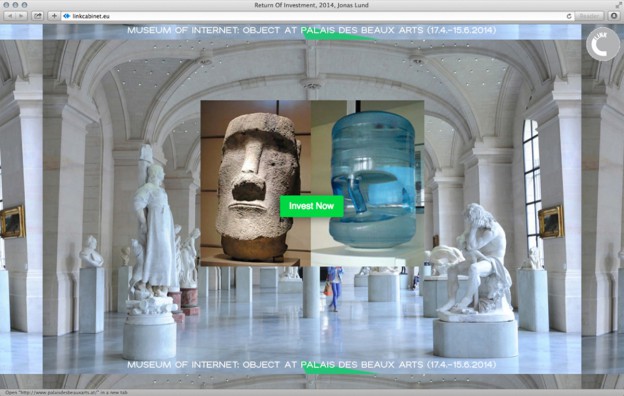
Task: Open the Downloads icon in Safari toolbar
Action: [x=614, y=16]
